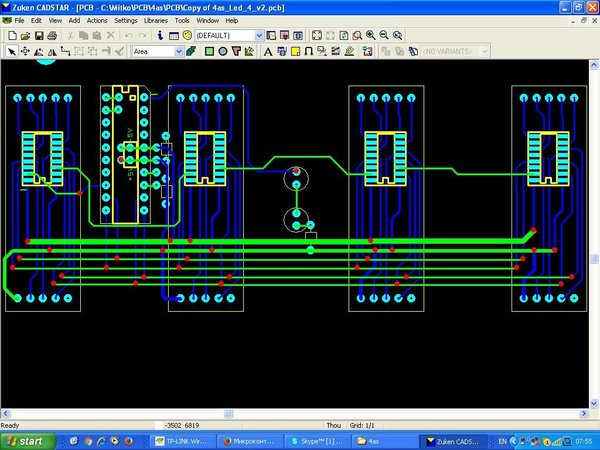Choose the rectangle shape tool
The width and height of the screenshot is (600, 450).
point(209,51)
